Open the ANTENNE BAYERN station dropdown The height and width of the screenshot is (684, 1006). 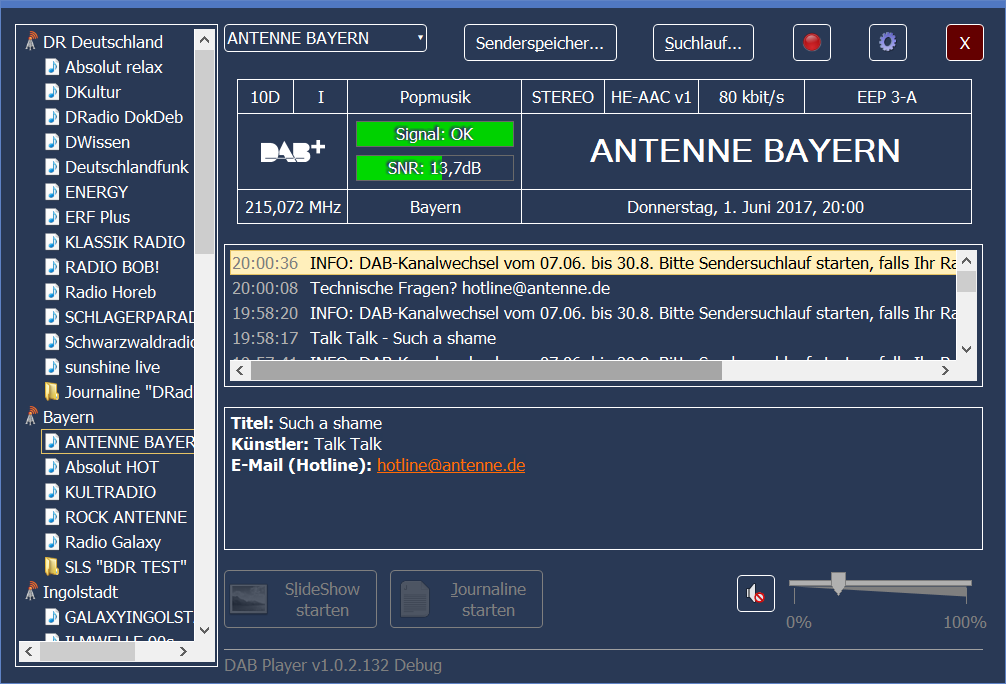point(325,39)
